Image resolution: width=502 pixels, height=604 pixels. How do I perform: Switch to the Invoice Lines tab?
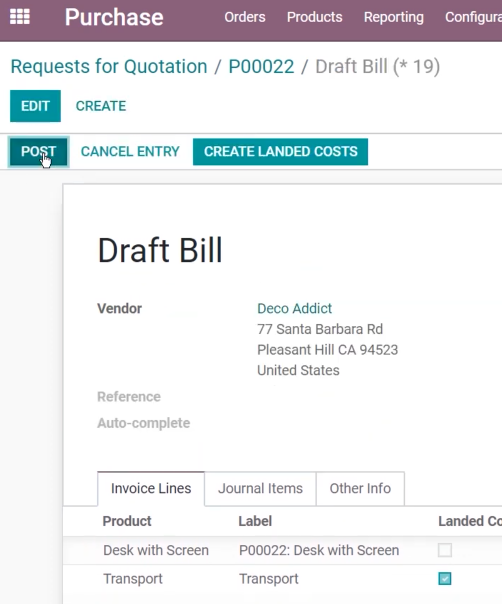tap(151, 488)
